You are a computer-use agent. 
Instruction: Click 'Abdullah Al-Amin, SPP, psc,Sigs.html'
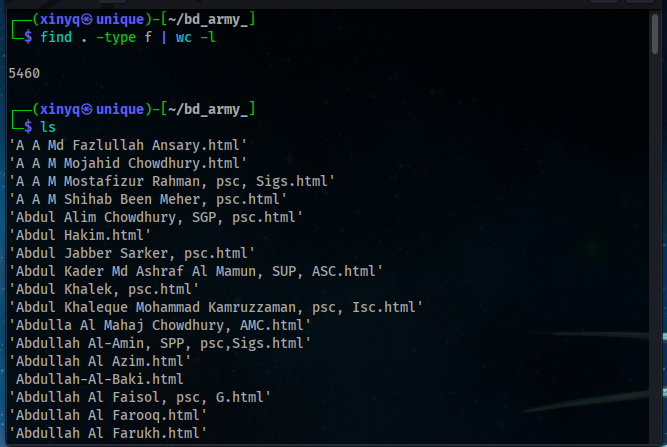pos(159,343)
